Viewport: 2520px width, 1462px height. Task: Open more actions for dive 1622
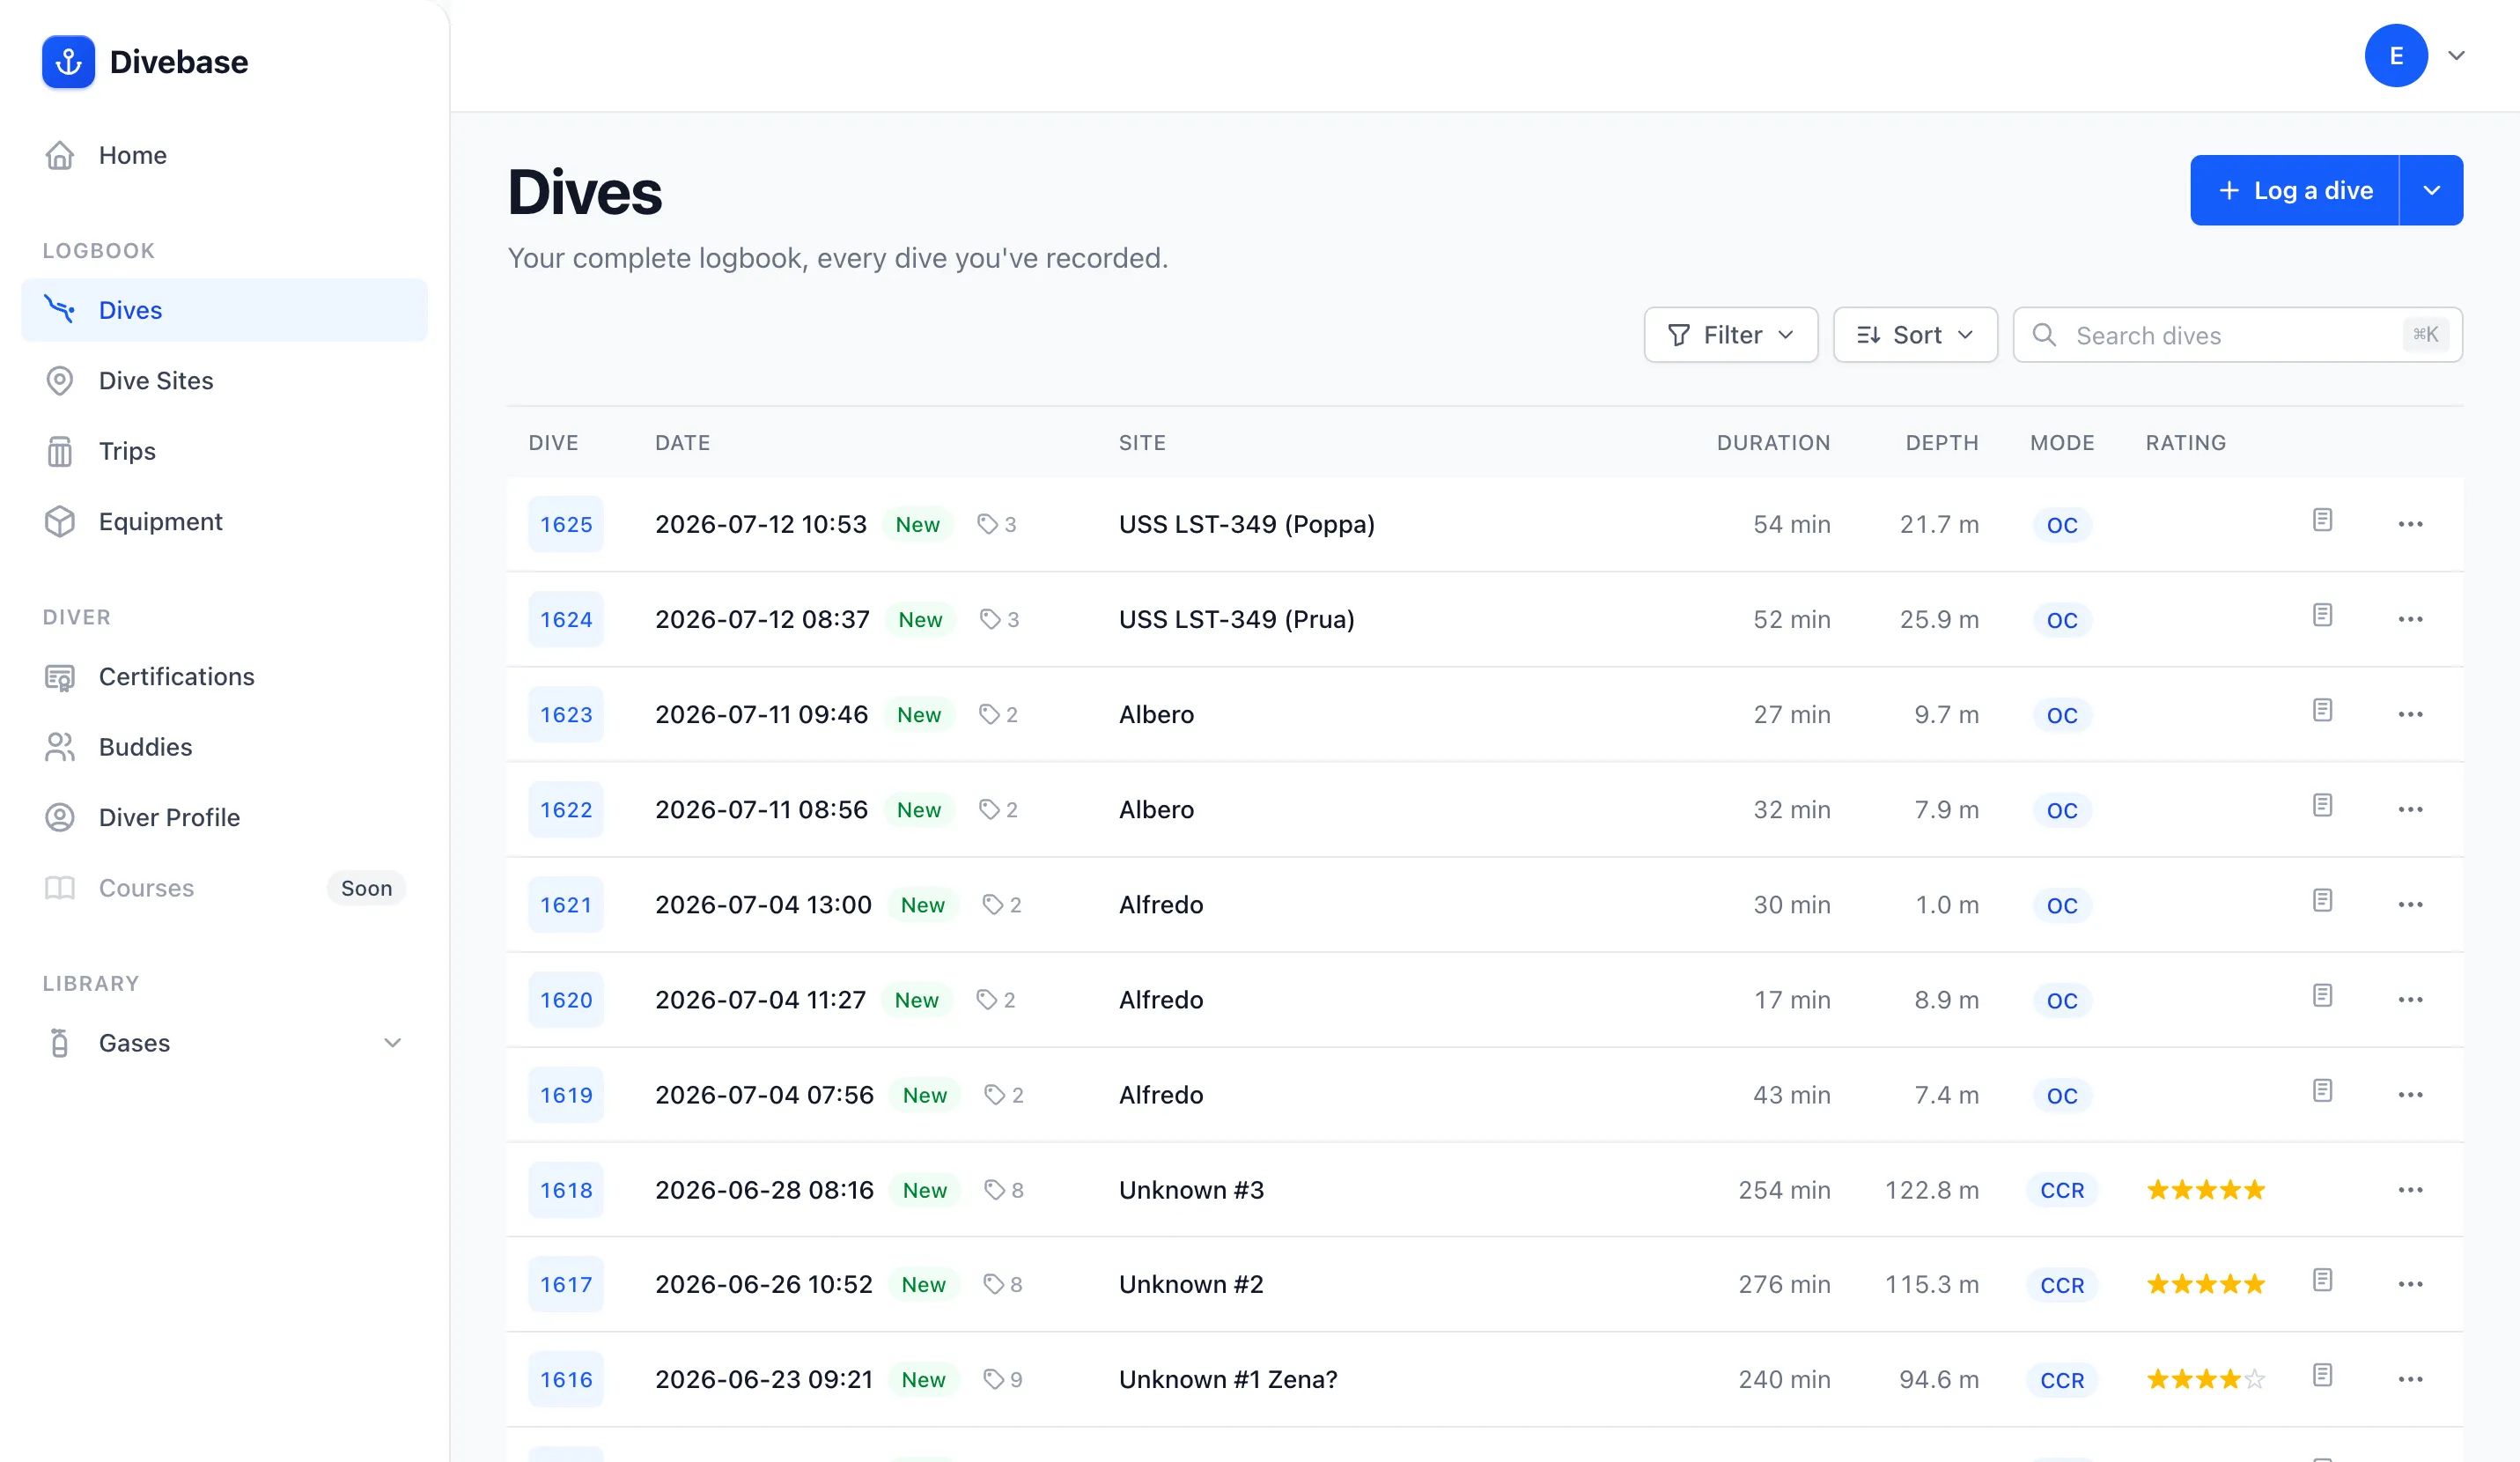pyautogui.click(x=2410, y=809)
